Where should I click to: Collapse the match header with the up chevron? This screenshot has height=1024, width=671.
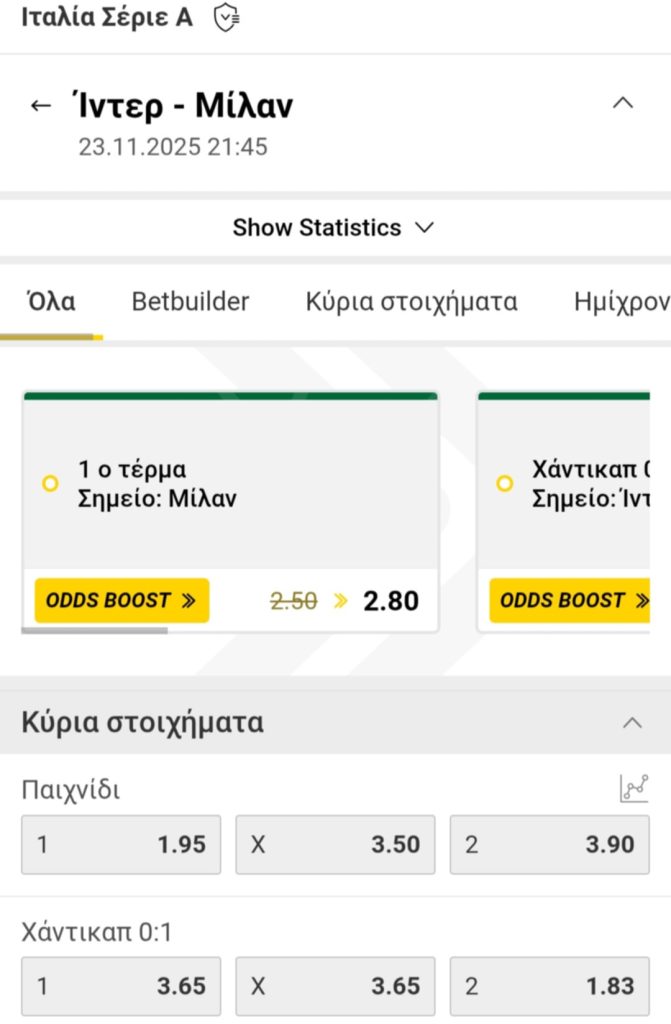623,103
